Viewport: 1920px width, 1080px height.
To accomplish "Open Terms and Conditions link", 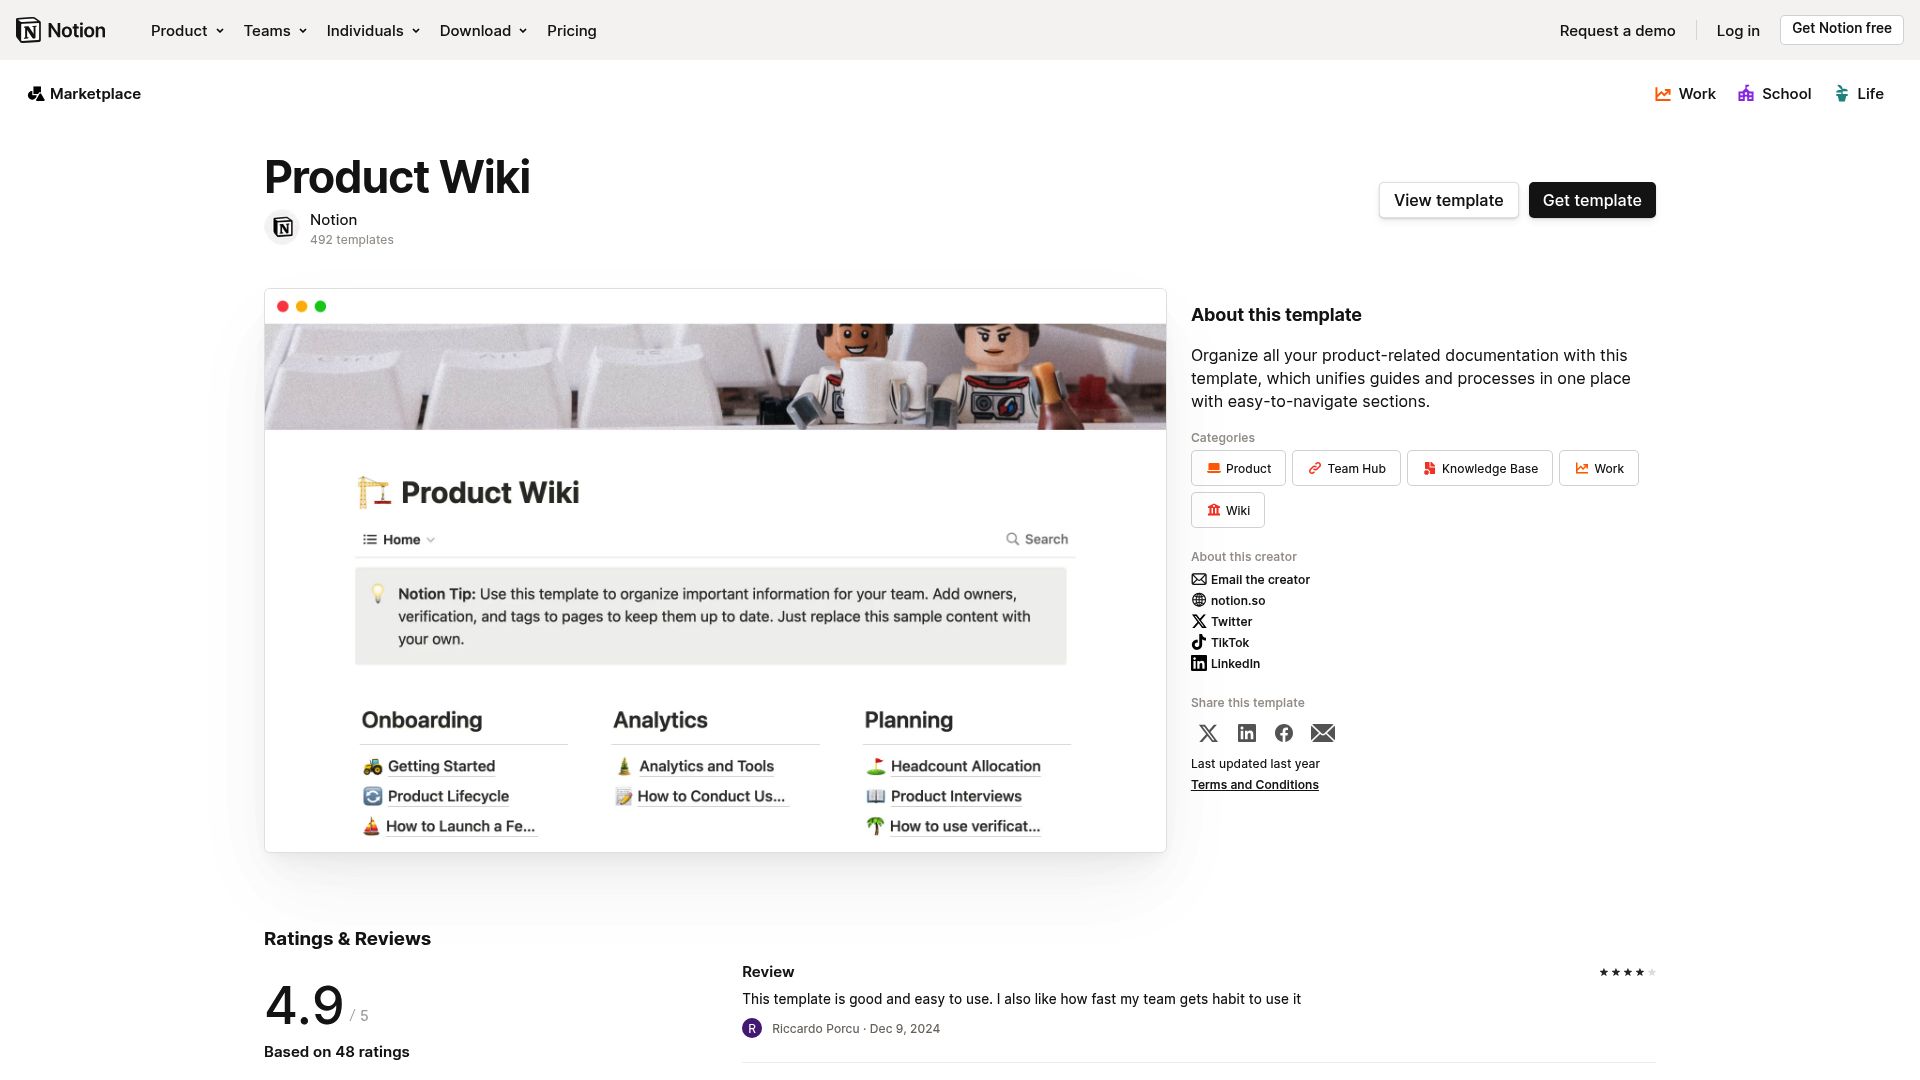I will coord(1255,786).
